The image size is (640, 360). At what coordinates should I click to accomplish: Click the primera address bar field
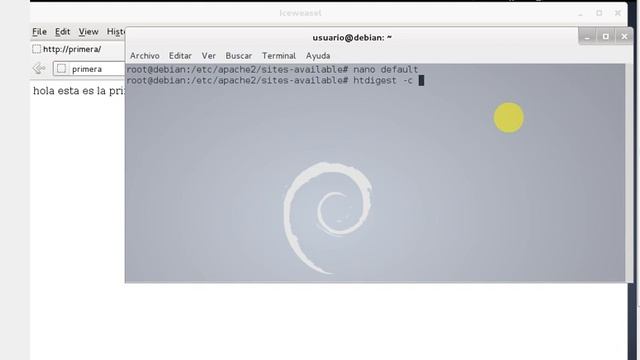tap(89, 69)
